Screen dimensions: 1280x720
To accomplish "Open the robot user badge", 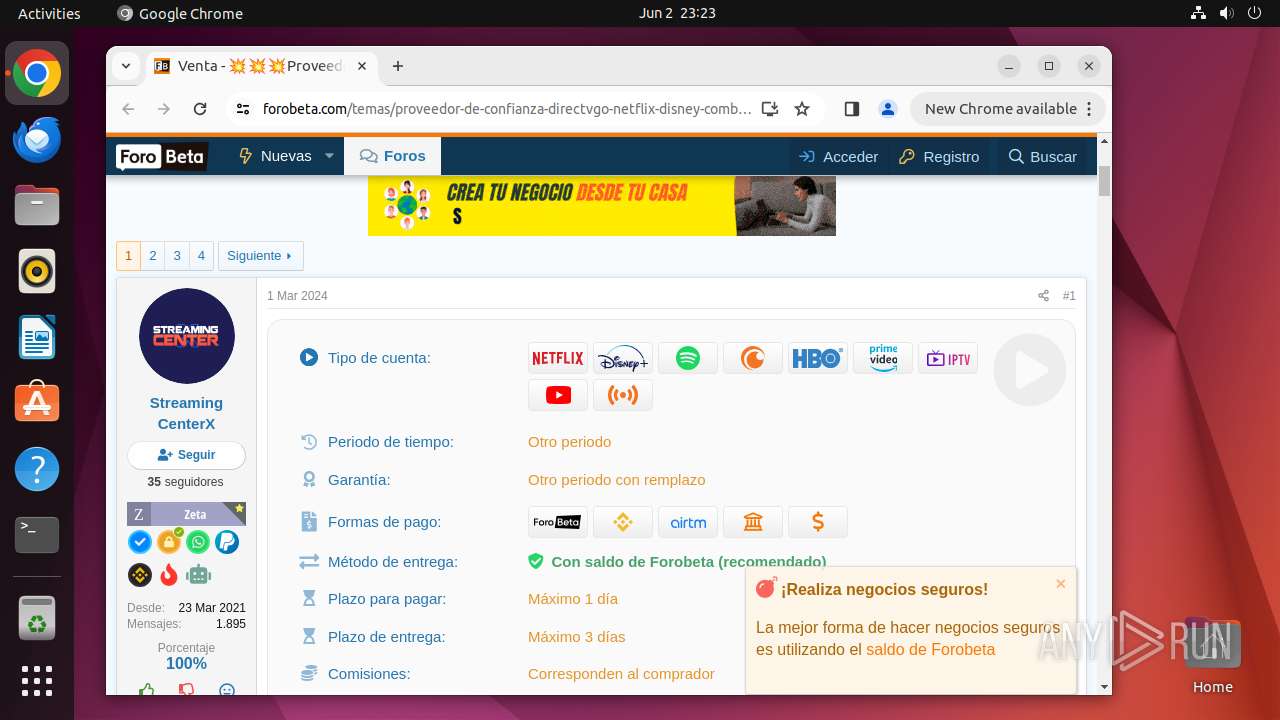I will pyautogui.click(x=198, y=574).
